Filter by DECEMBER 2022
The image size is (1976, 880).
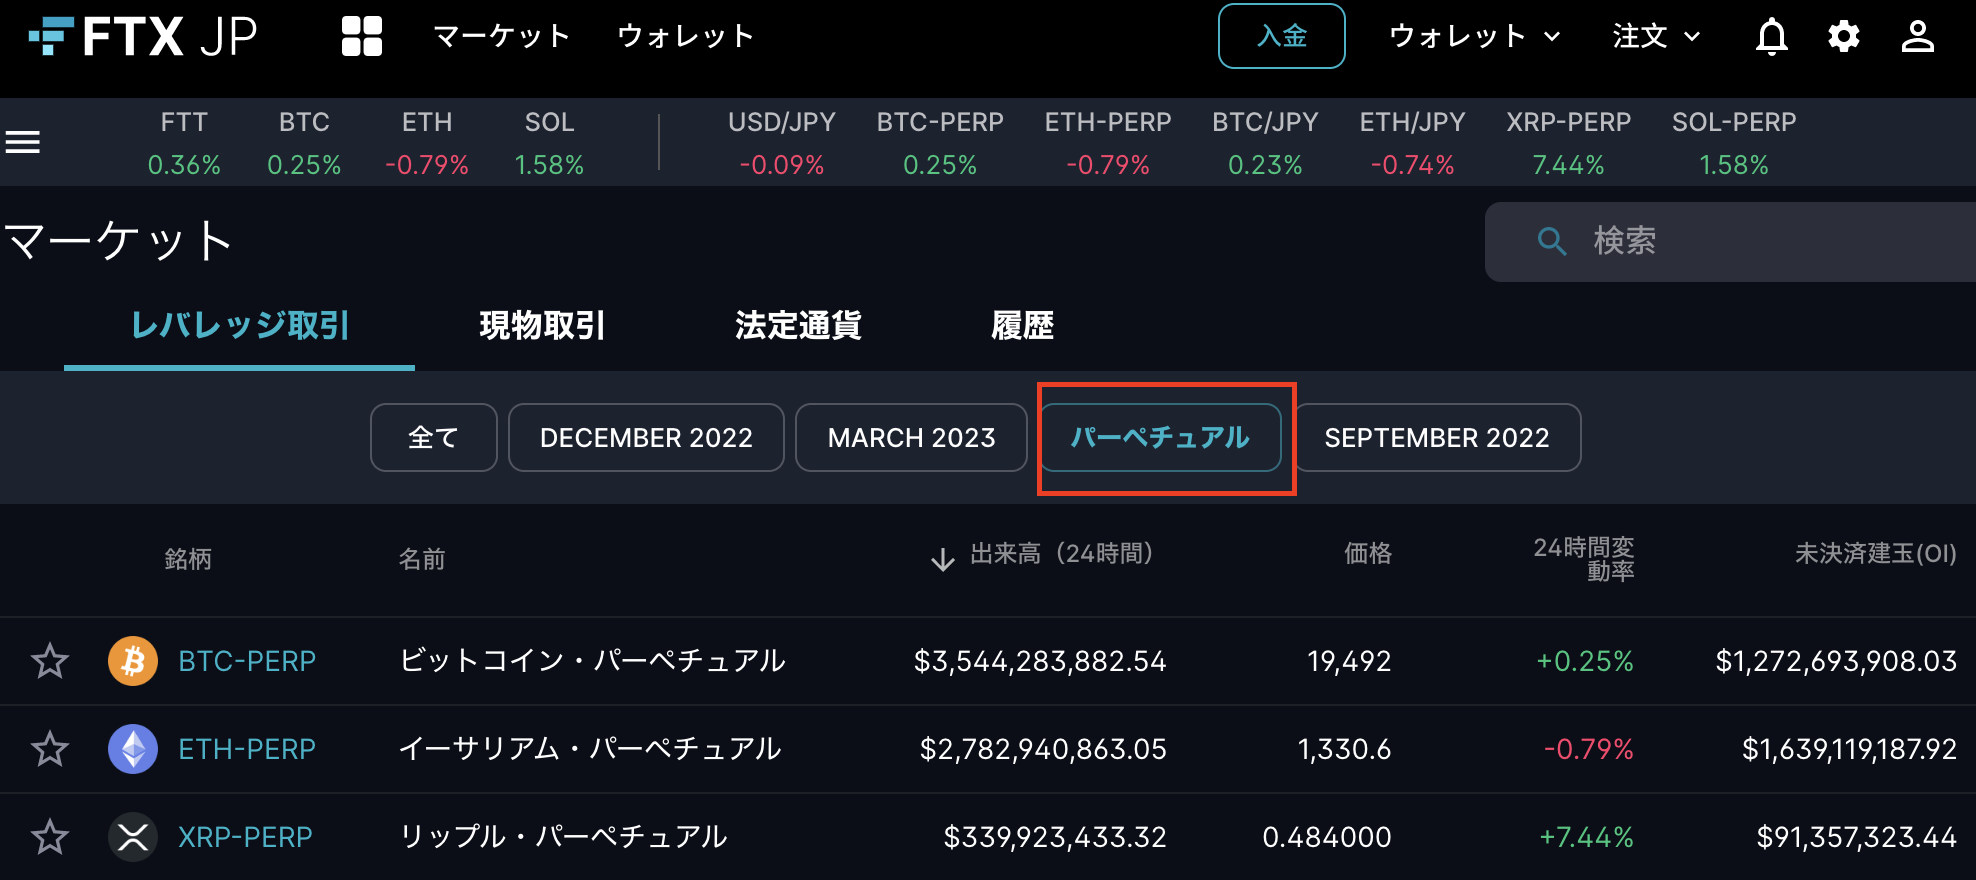646,437
